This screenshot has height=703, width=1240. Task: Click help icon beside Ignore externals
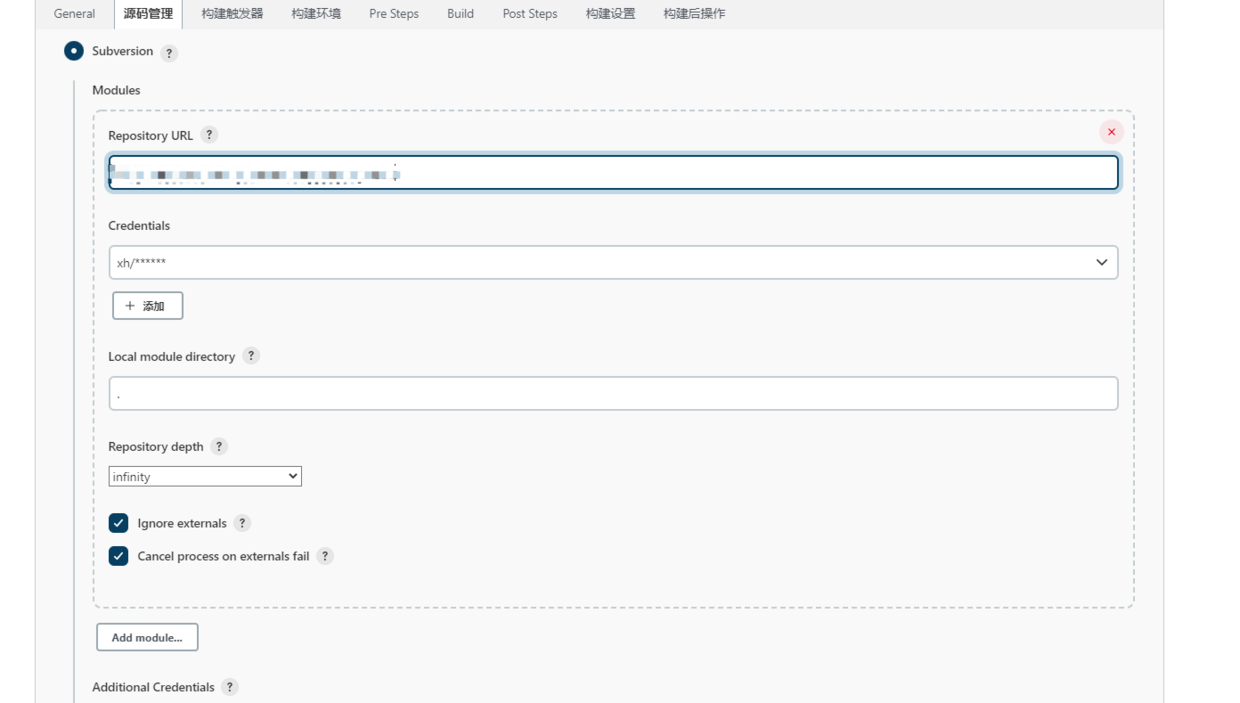click(242, 523)
